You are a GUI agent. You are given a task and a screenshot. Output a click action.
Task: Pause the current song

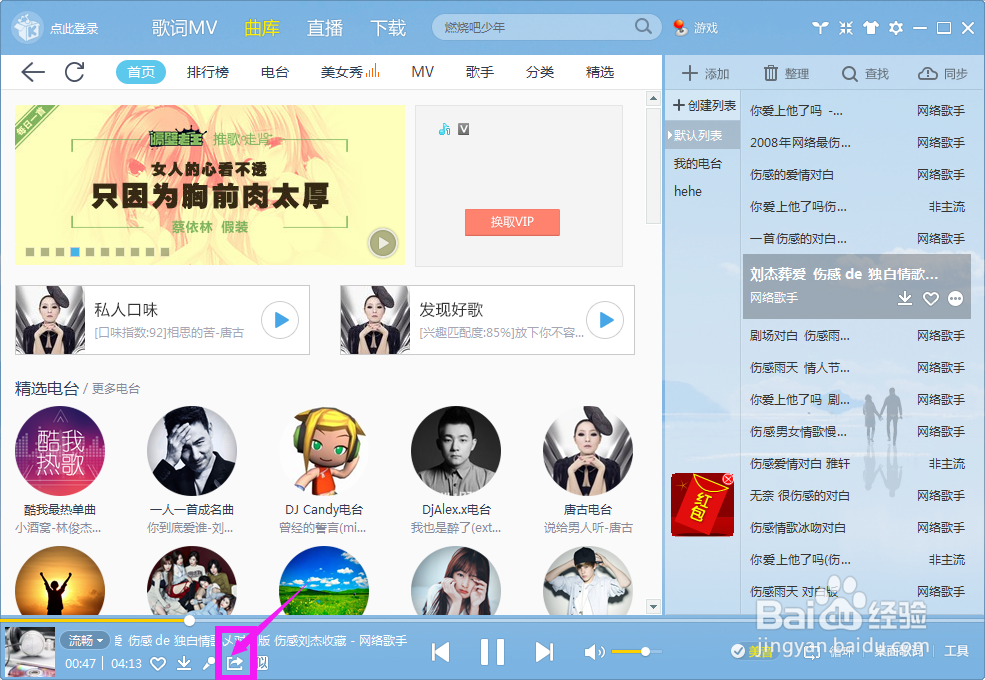coord(492,652)
